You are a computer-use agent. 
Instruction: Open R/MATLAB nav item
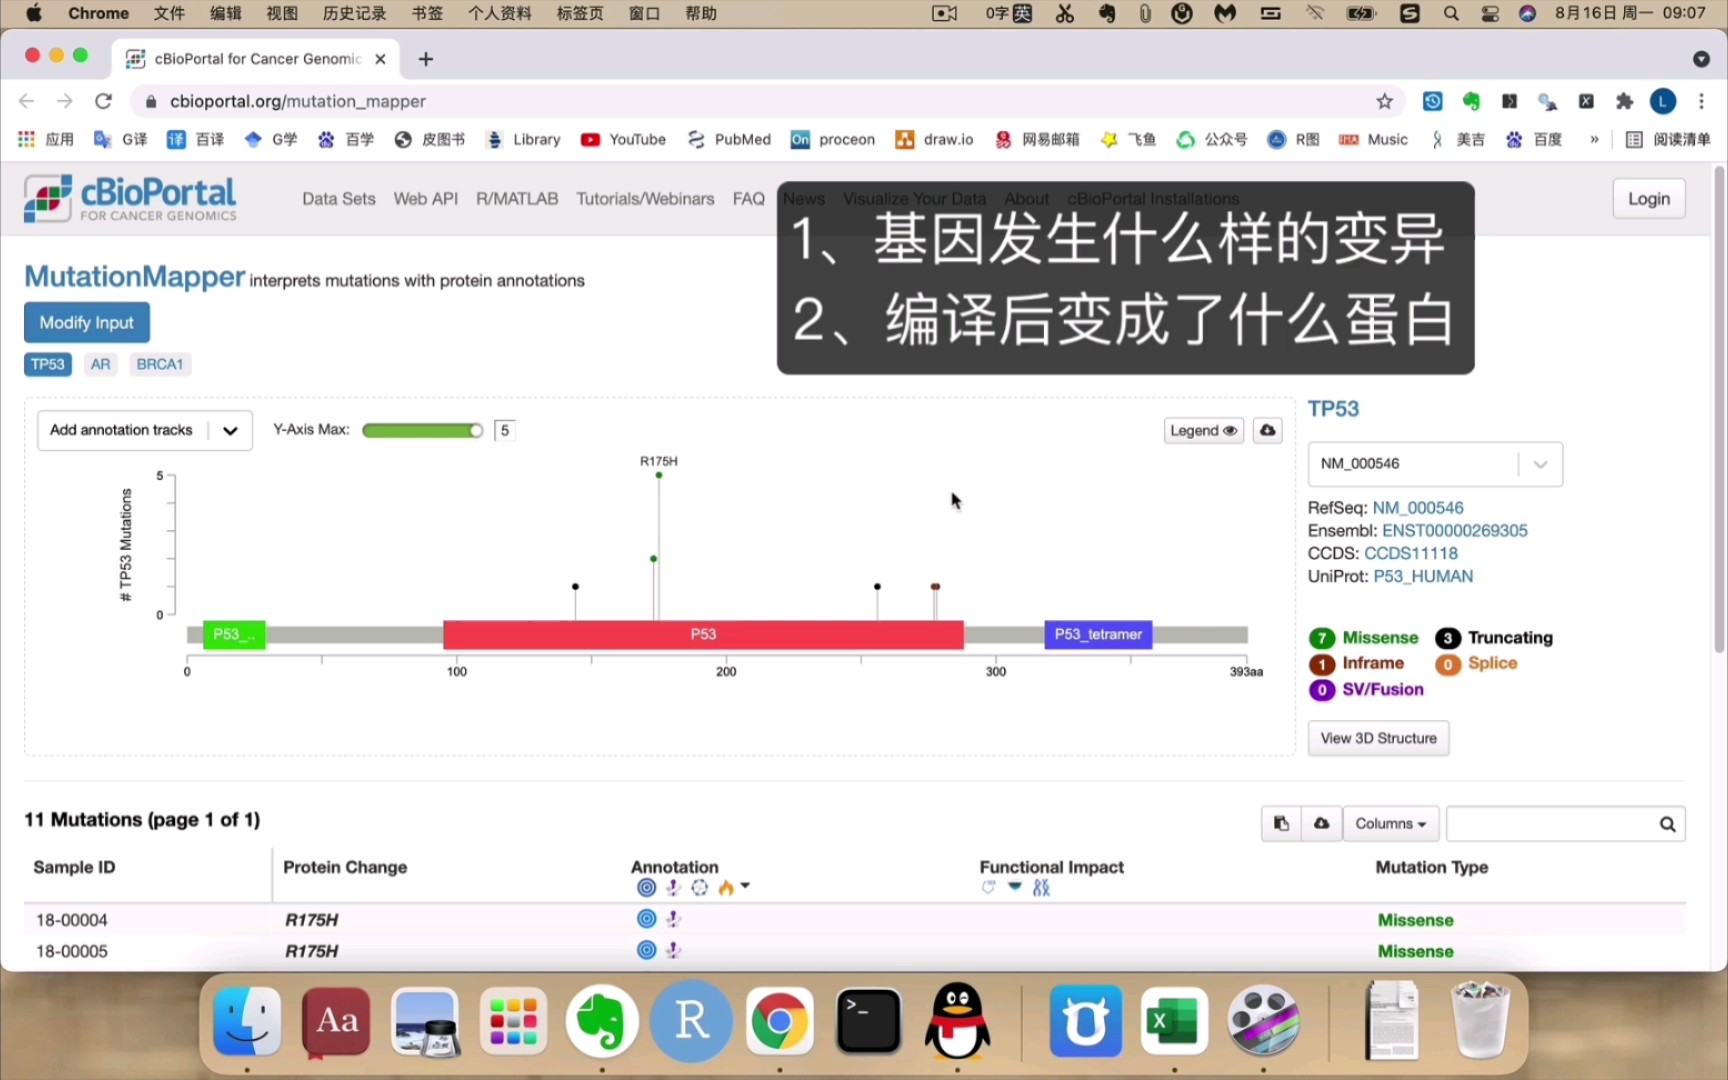coord(517,198)
